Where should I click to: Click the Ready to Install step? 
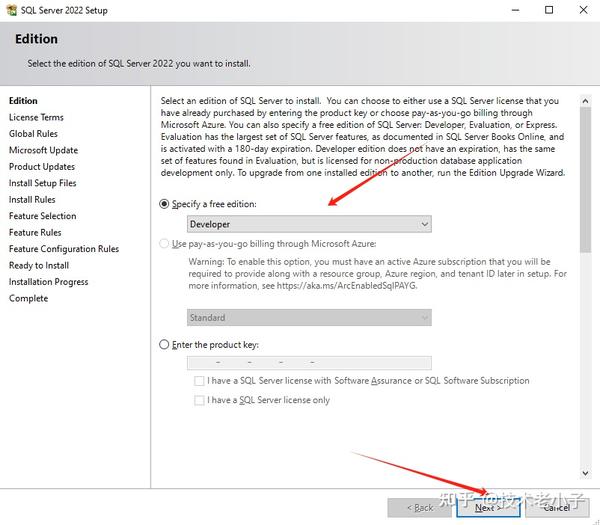pyautogui.click(x=39, y=265)
